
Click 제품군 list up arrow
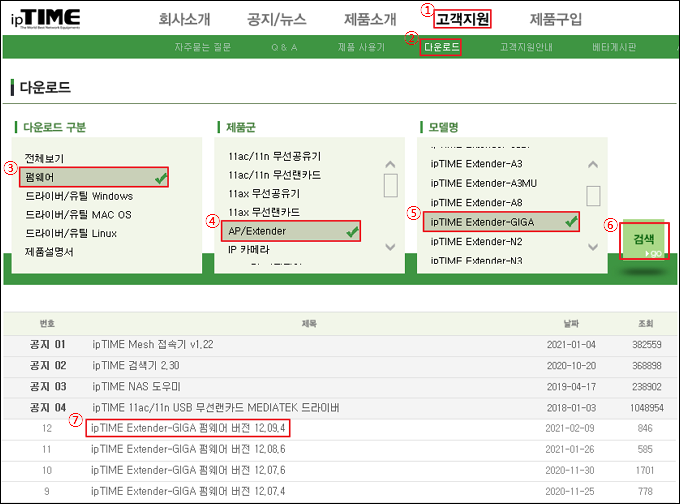tap(390, 164)
